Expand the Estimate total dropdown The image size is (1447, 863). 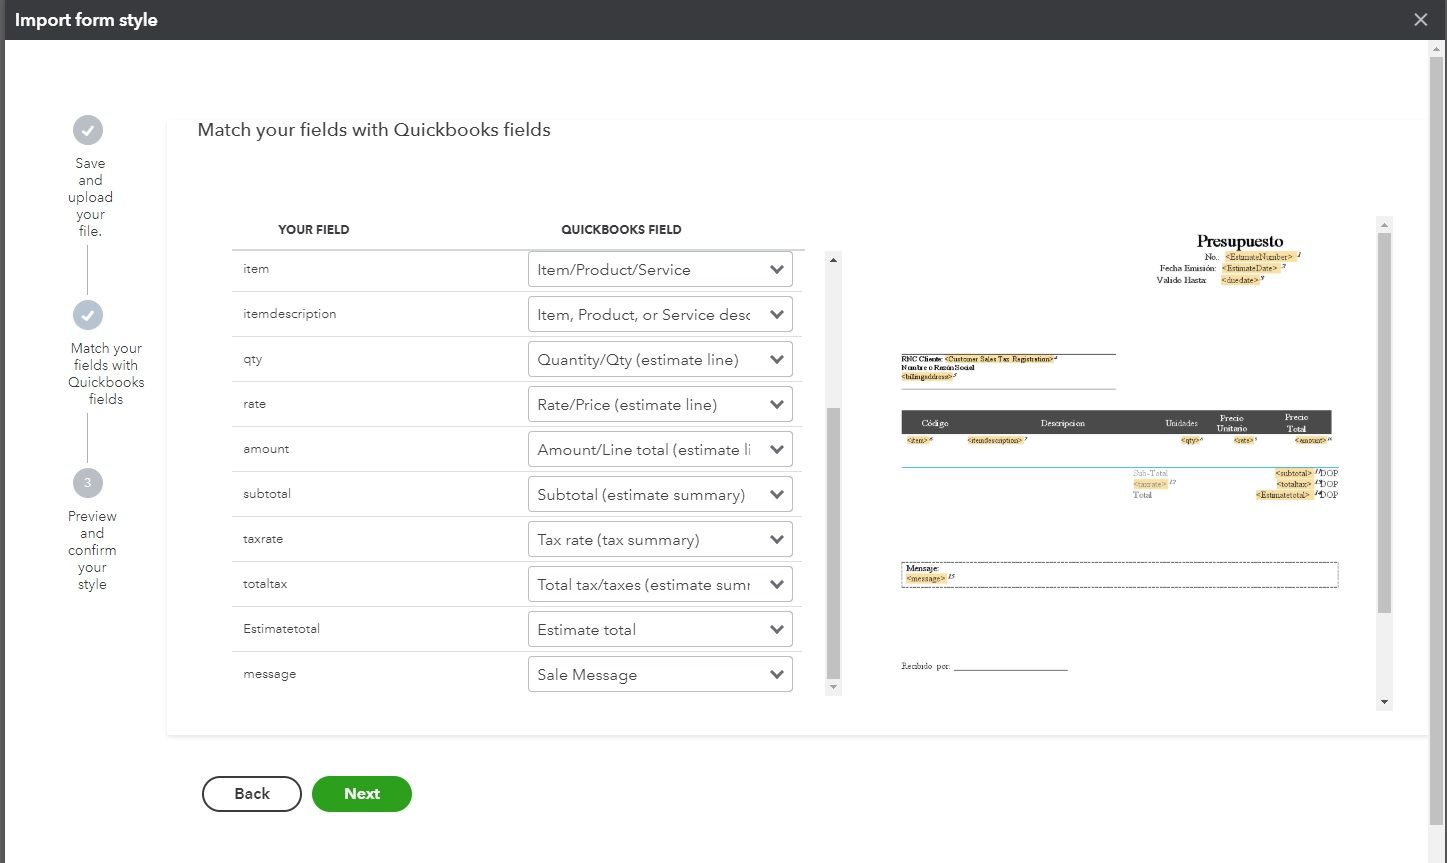click(660, 629)
